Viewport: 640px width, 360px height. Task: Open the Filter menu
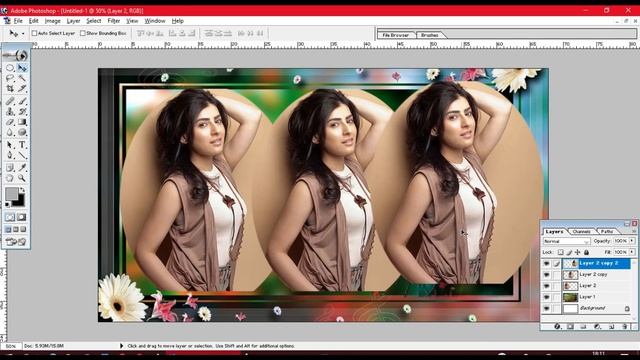coord(113,21)
